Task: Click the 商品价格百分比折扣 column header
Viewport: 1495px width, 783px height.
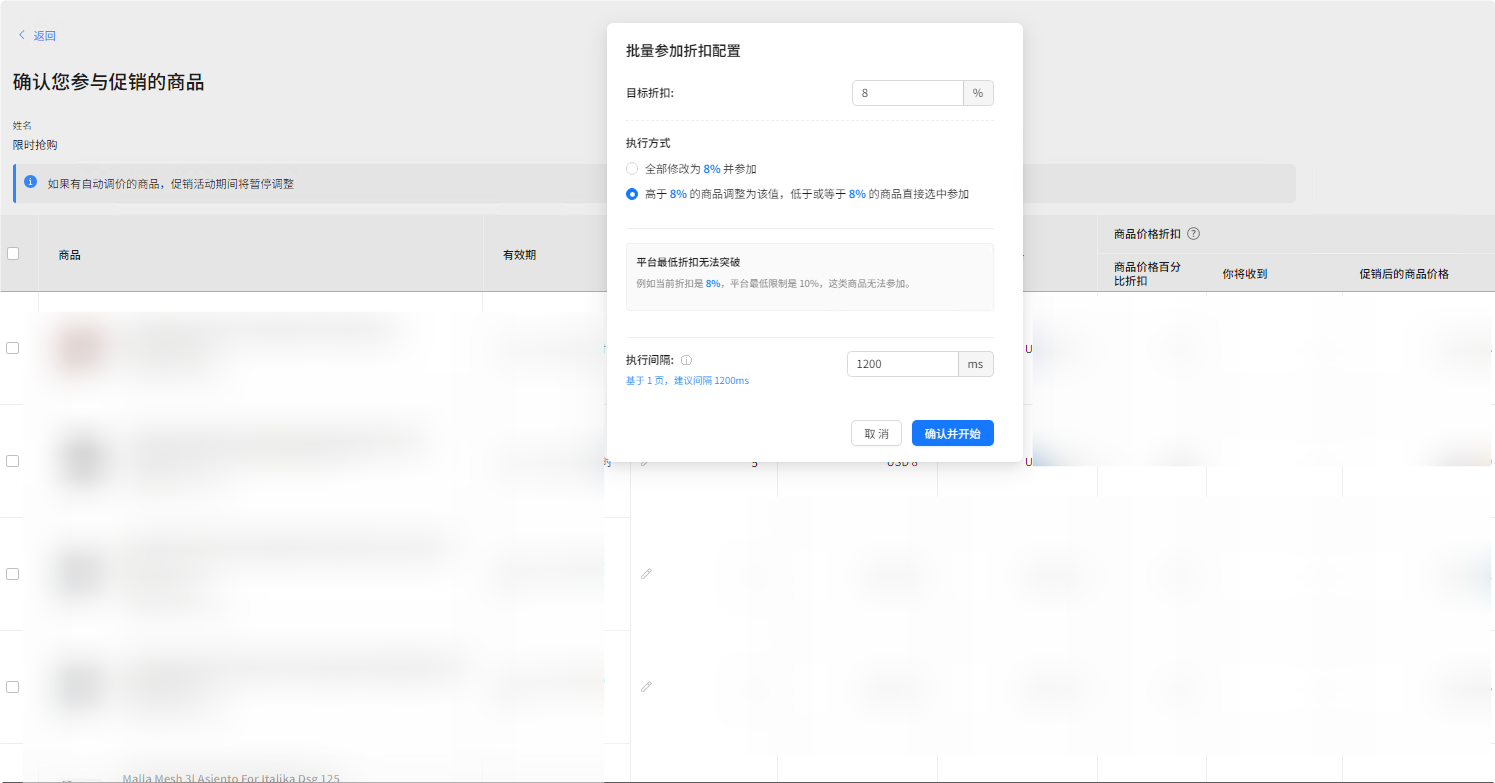Action: [1150, 273]
